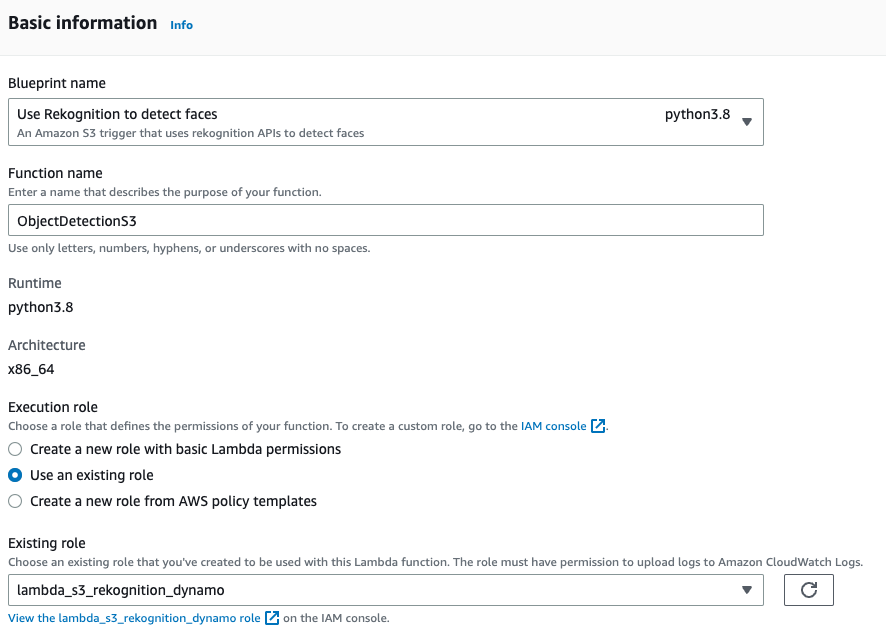Select 'Create a new role with basic Lambda permissions'

pyautogui.click(x=15, y=450)
